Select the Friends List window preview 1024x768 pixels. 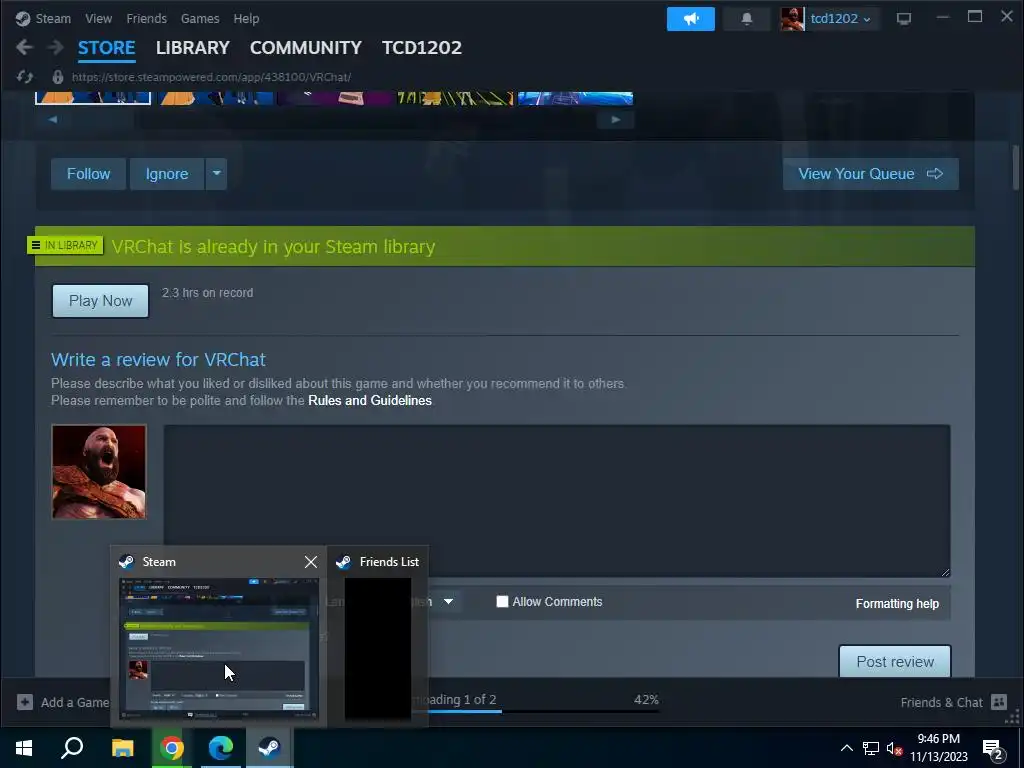[378, 648]
